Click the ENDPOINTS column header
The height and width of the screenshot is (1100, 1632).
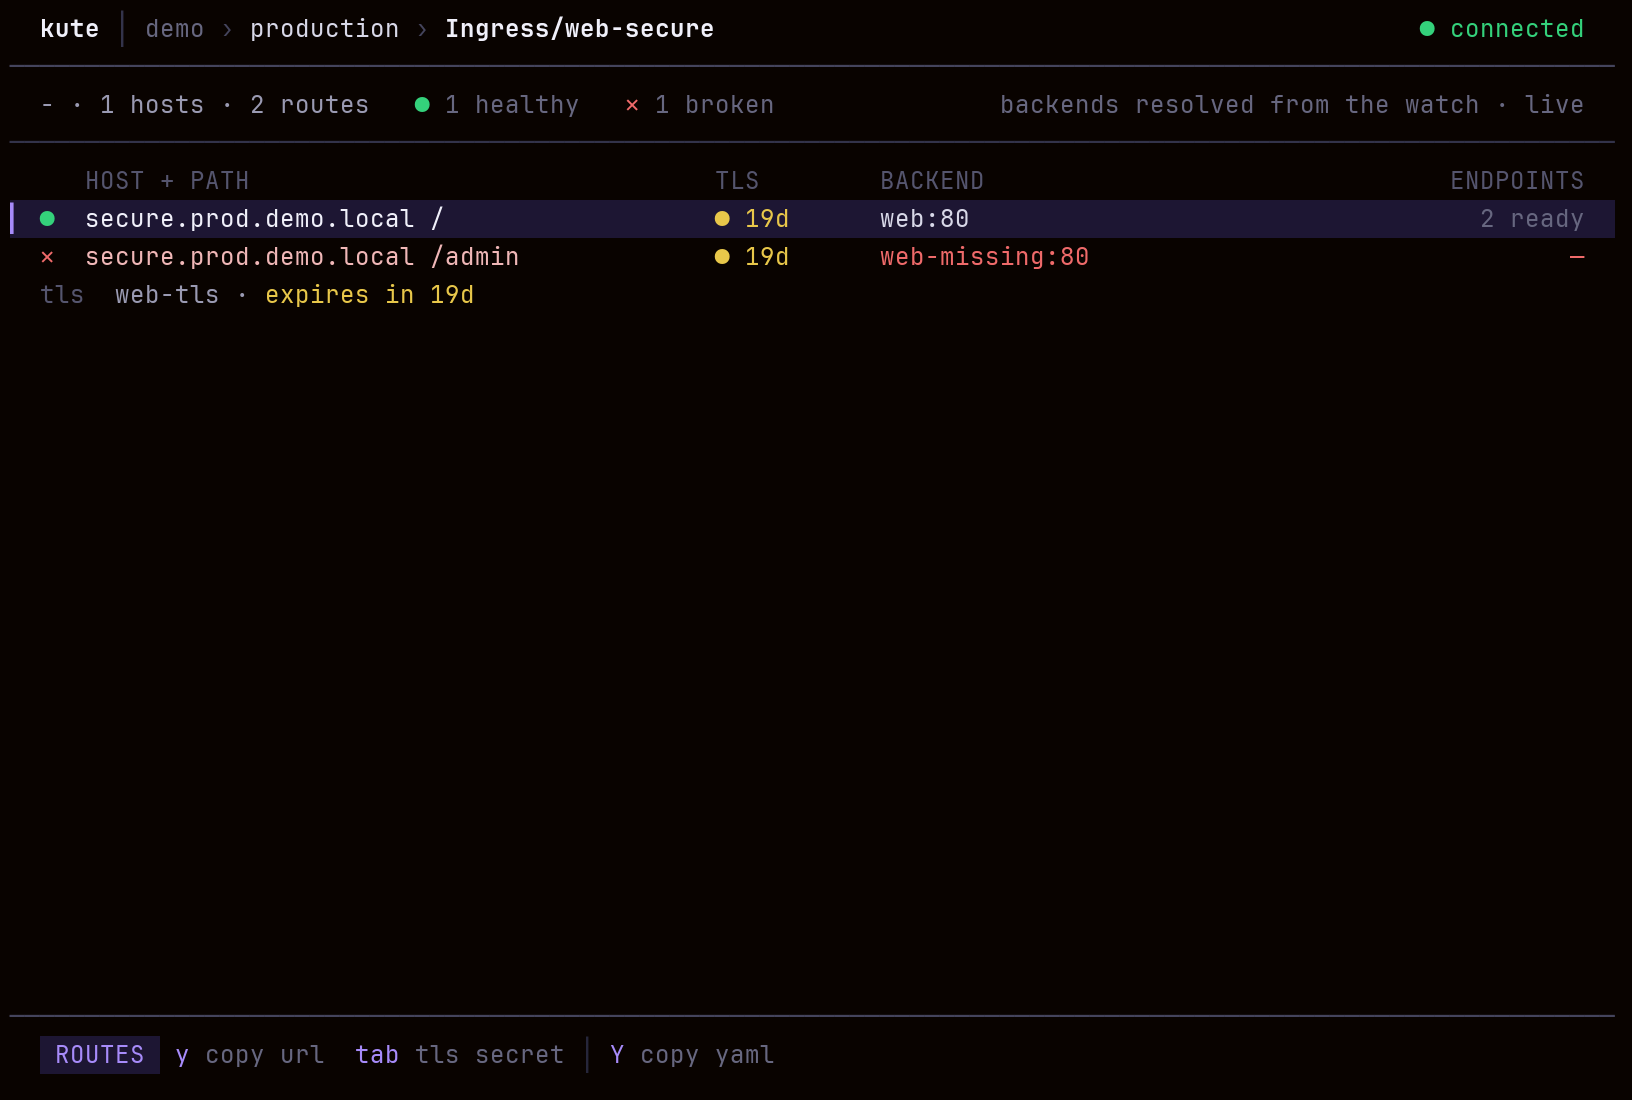(x=1517, y=181)
